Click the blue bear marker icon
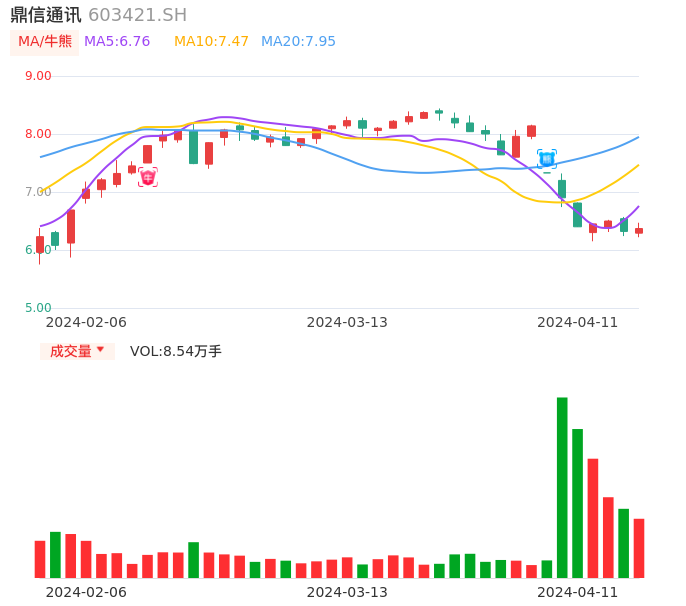This screenshot has height=606, width=686. click(547, 159)
